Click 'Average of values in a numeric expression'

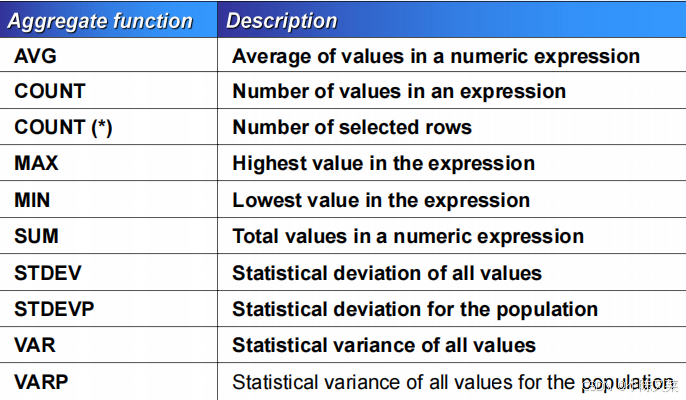pos(436,56)
